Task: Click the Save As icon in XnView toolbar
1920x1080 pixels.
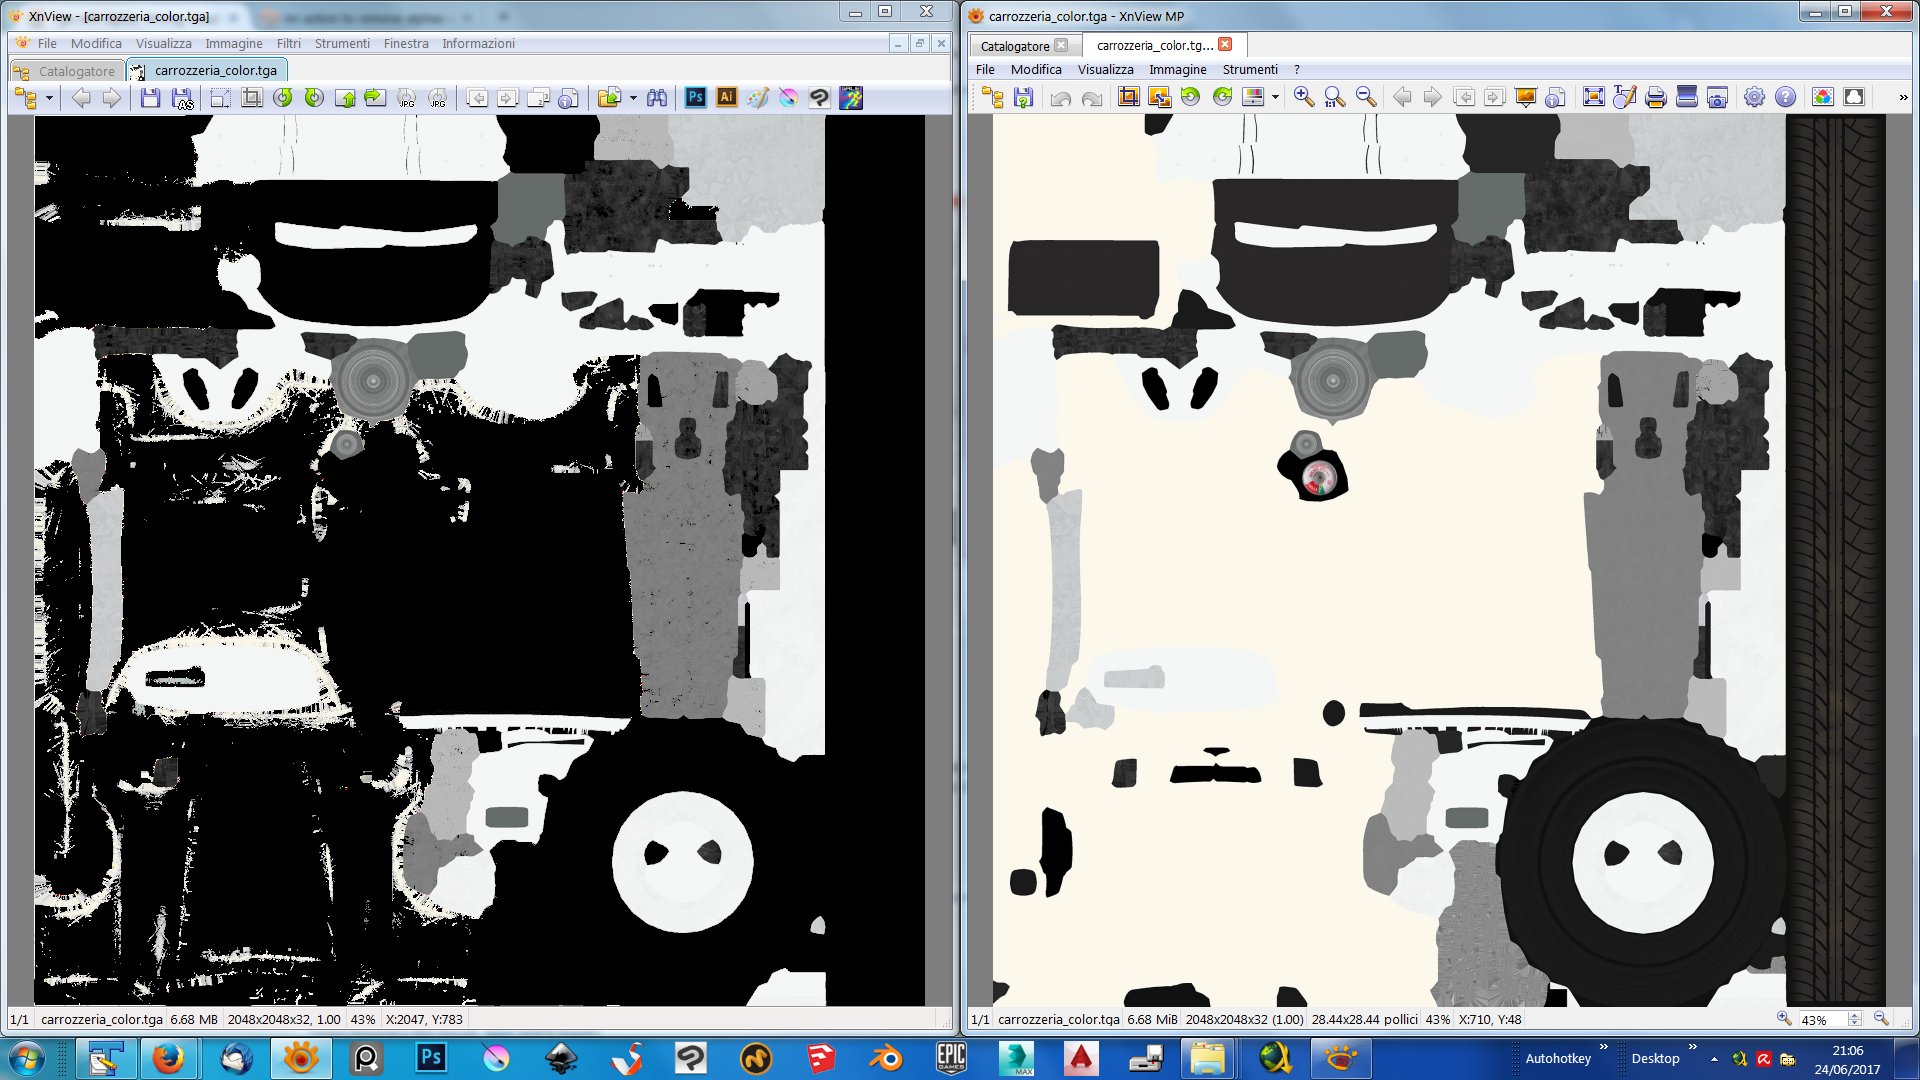Action: 182,98
